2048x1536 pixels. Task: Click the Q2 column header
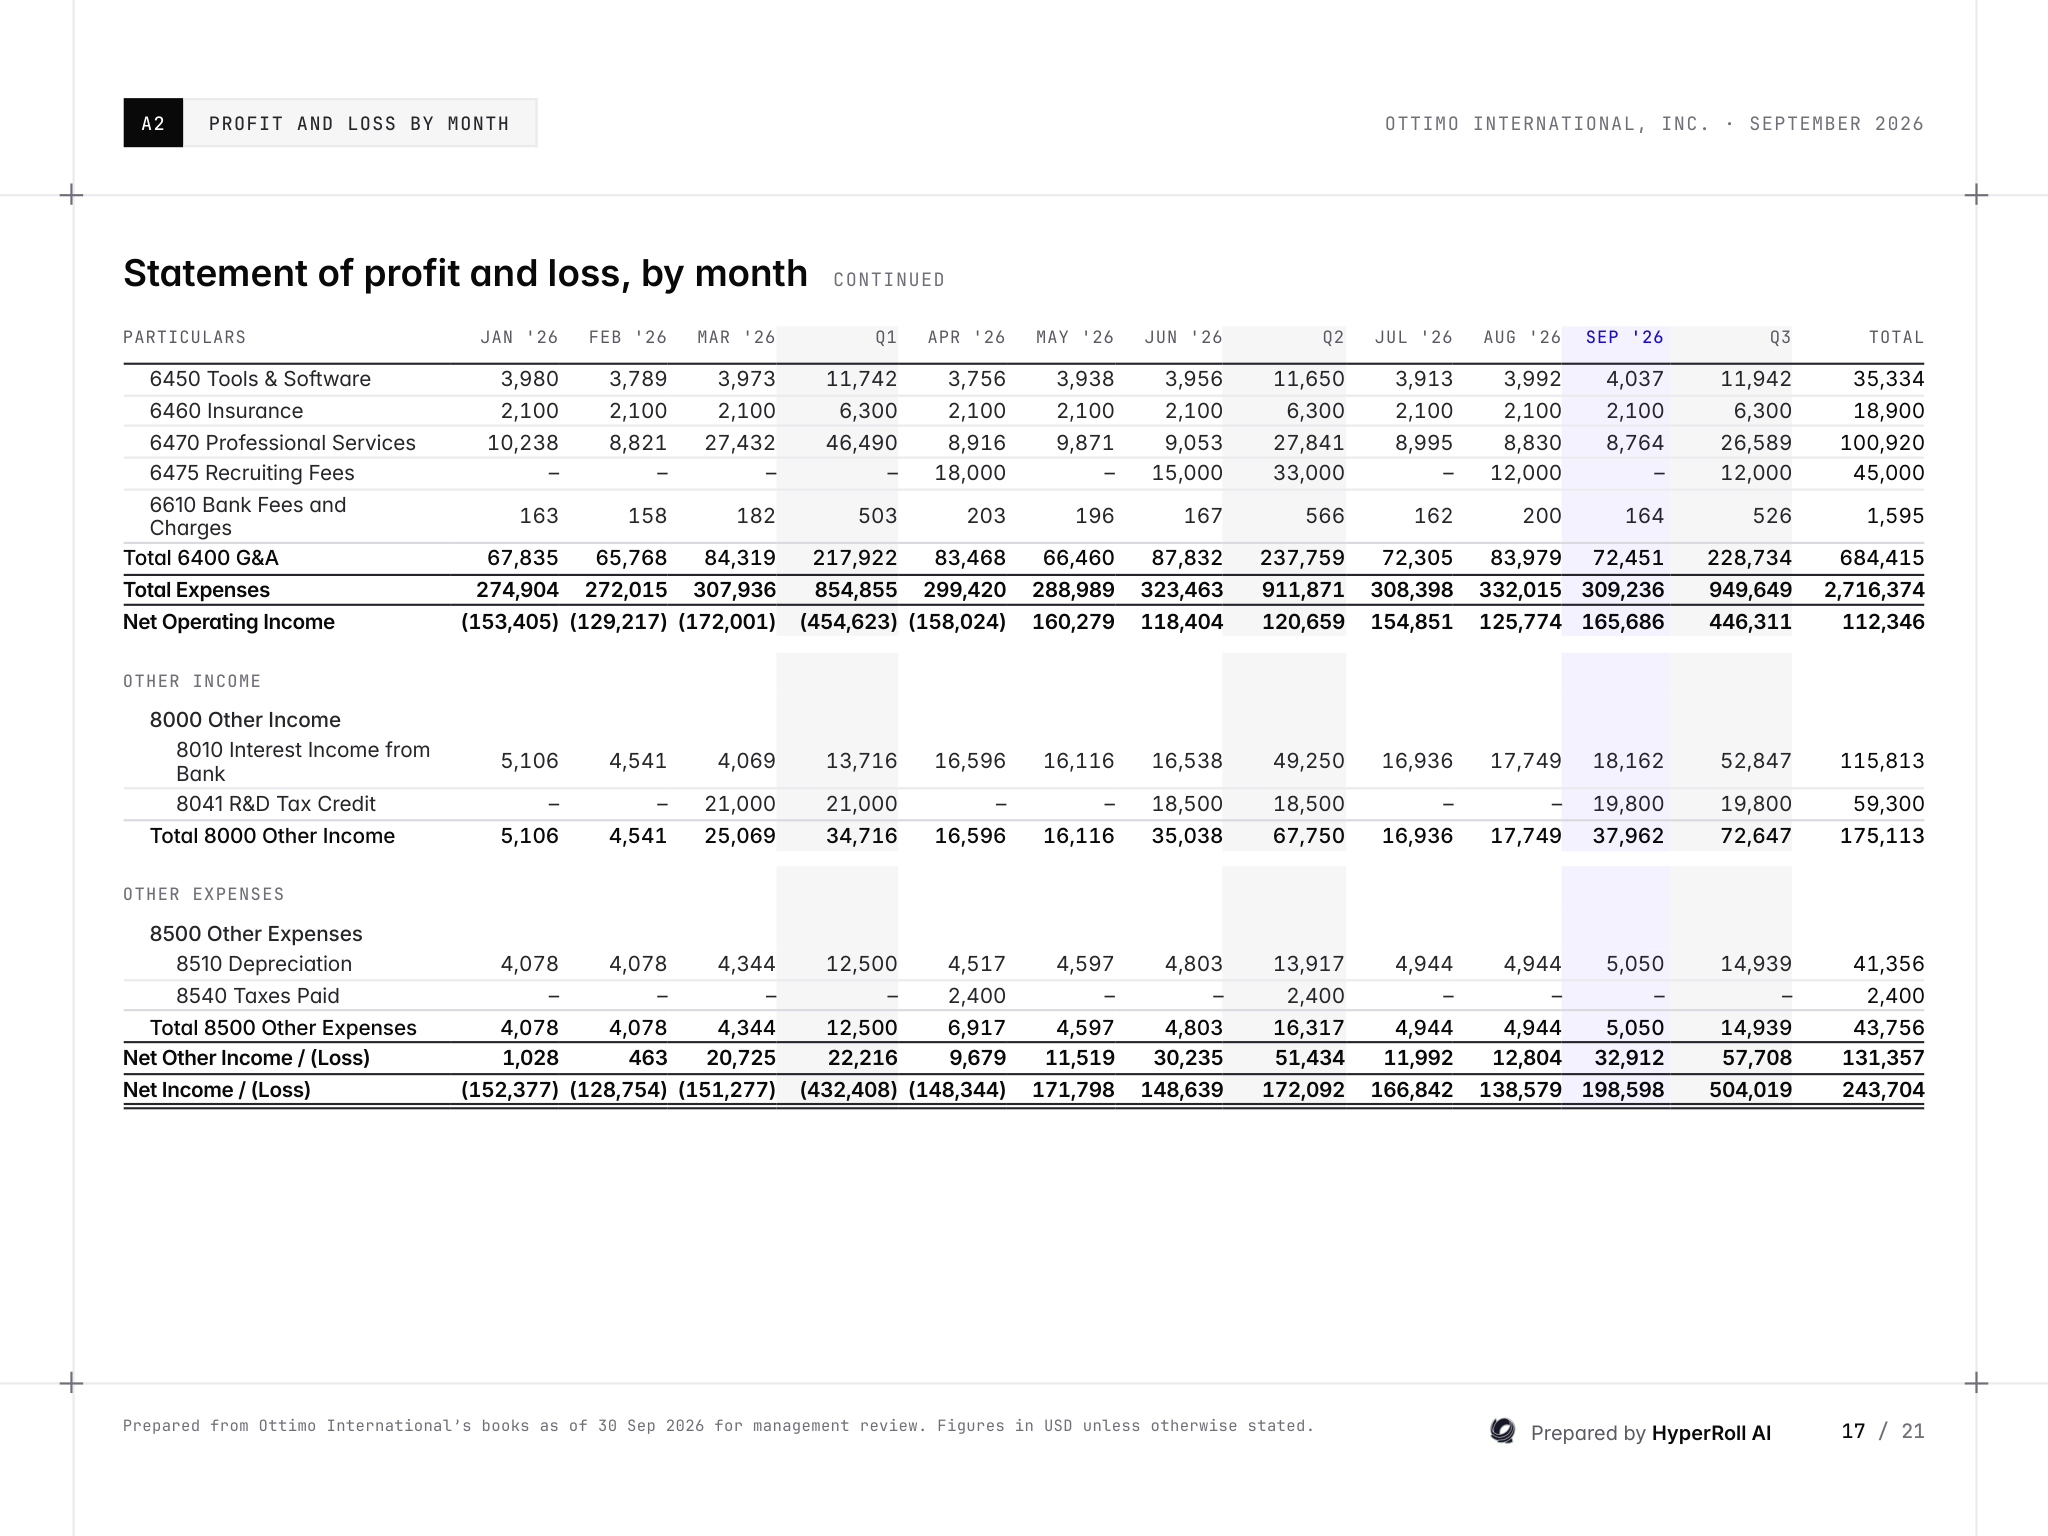click(1333, 338)
